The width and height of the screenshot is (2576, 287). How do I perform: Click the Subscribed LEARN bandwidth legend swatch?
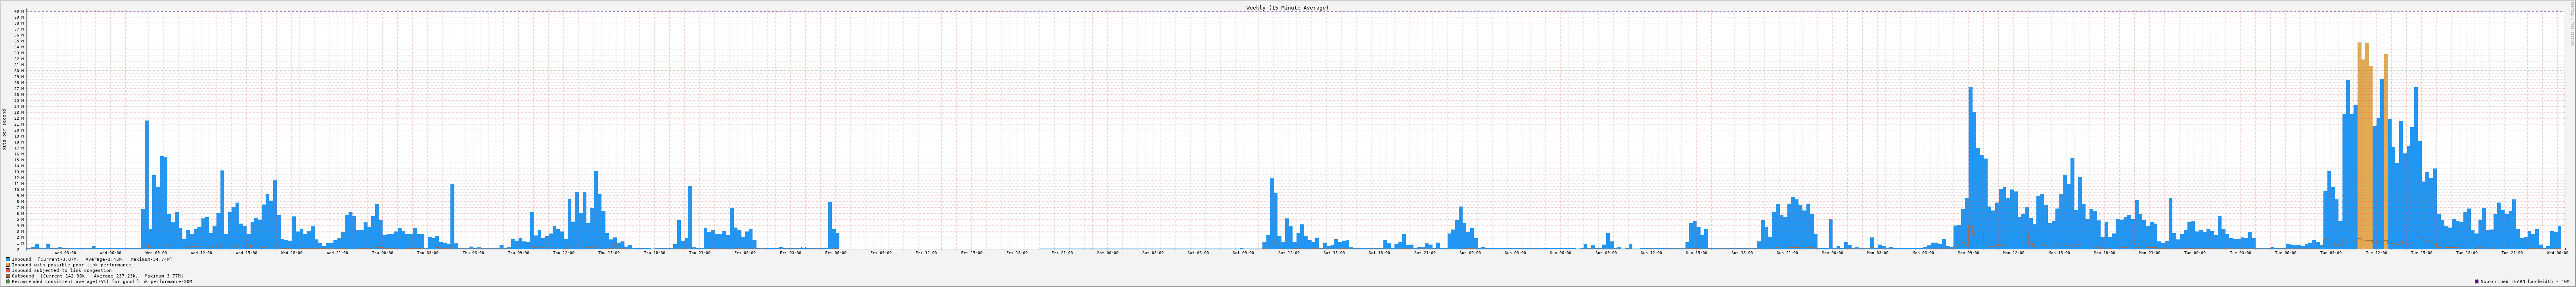[2476, 282]
